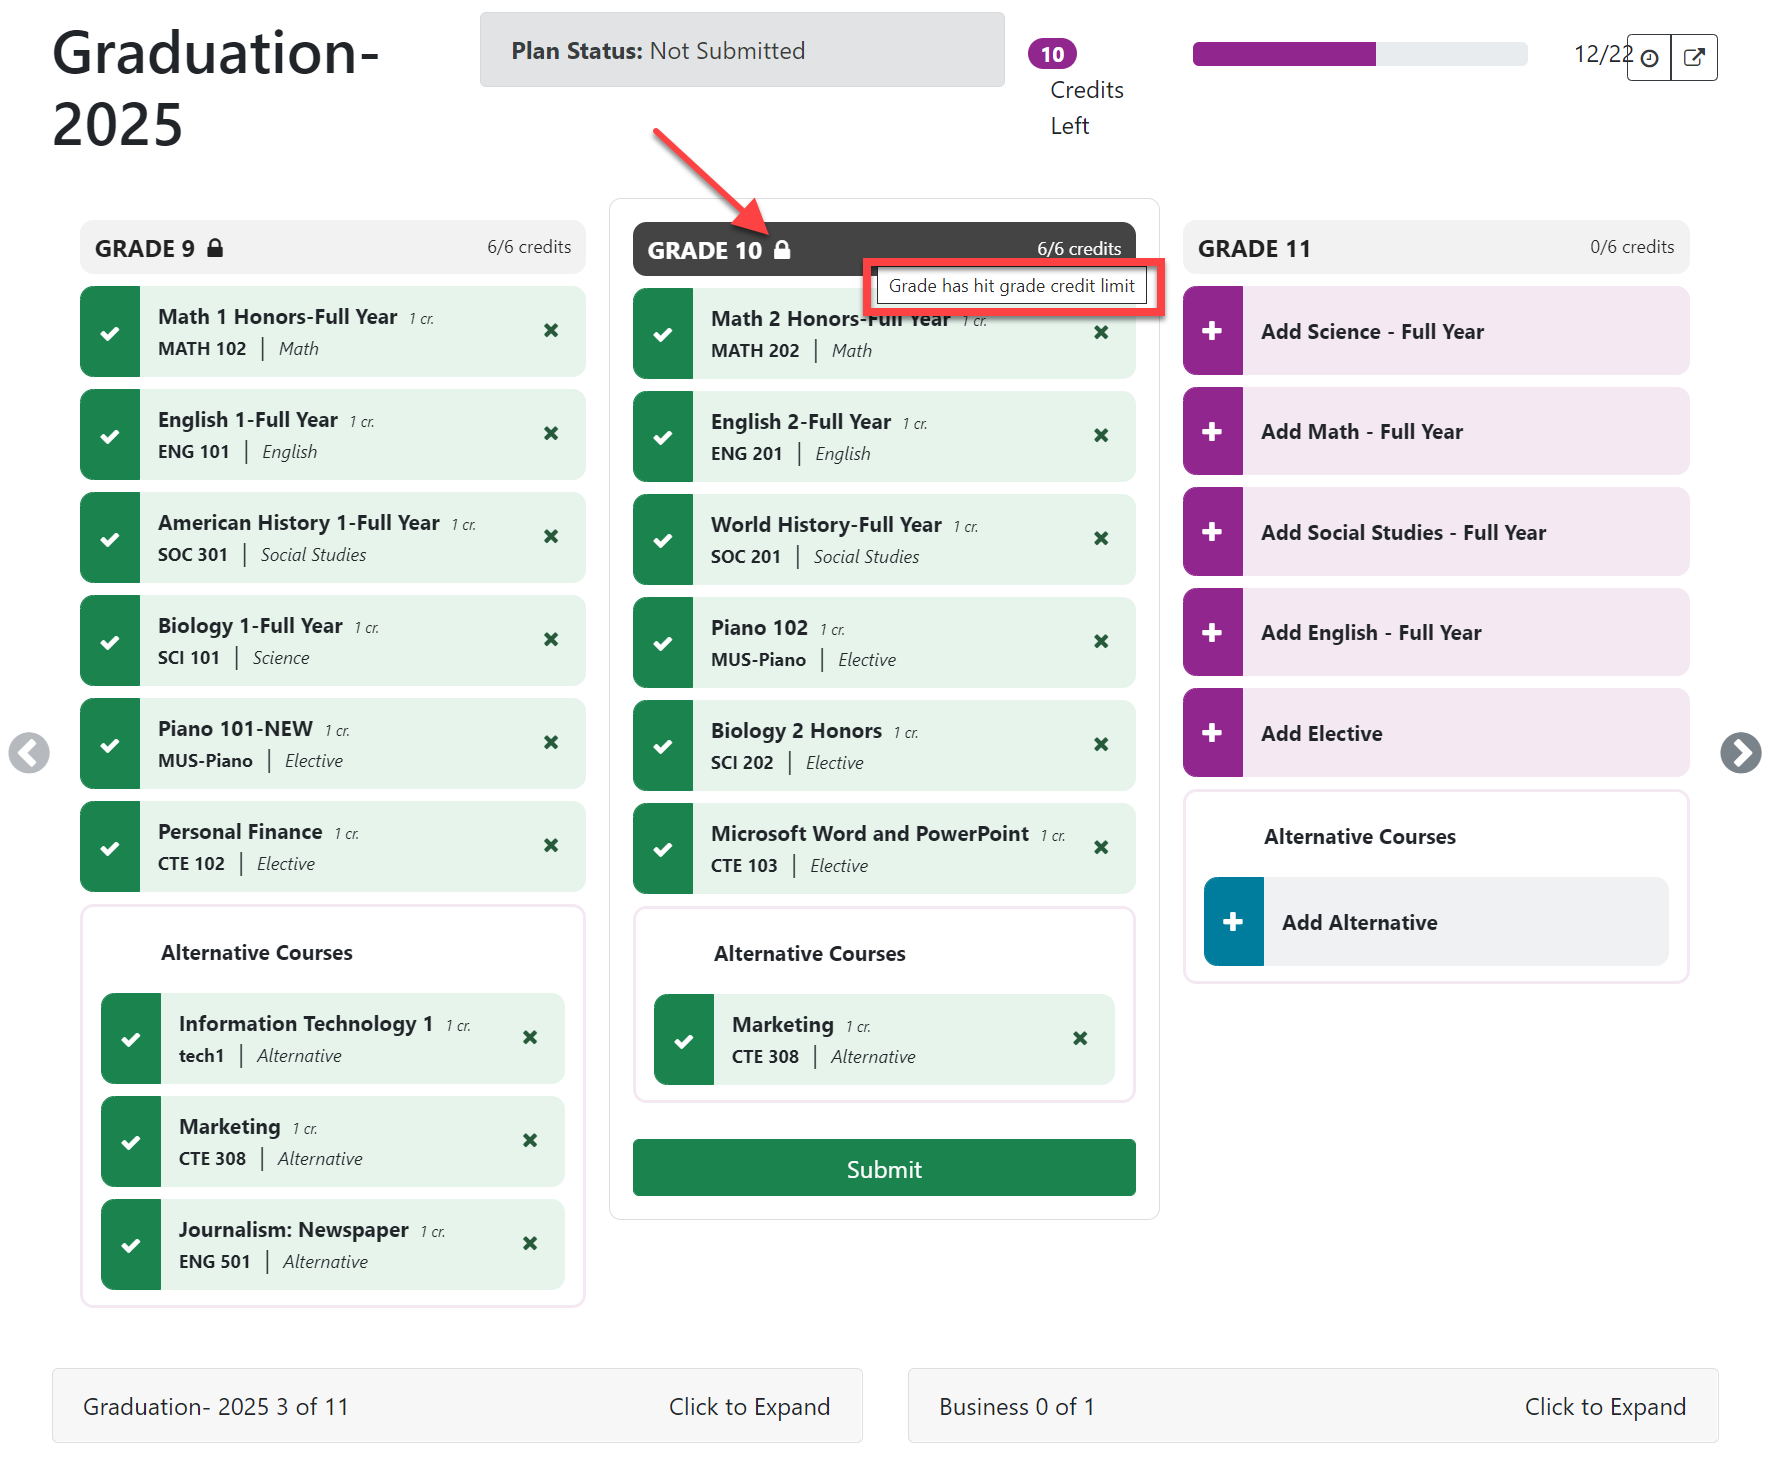Remove Microsoft Word and PowerPoint course
The width and height of the screenshot is (1768, 1479).
click(x=1101, y=848)
